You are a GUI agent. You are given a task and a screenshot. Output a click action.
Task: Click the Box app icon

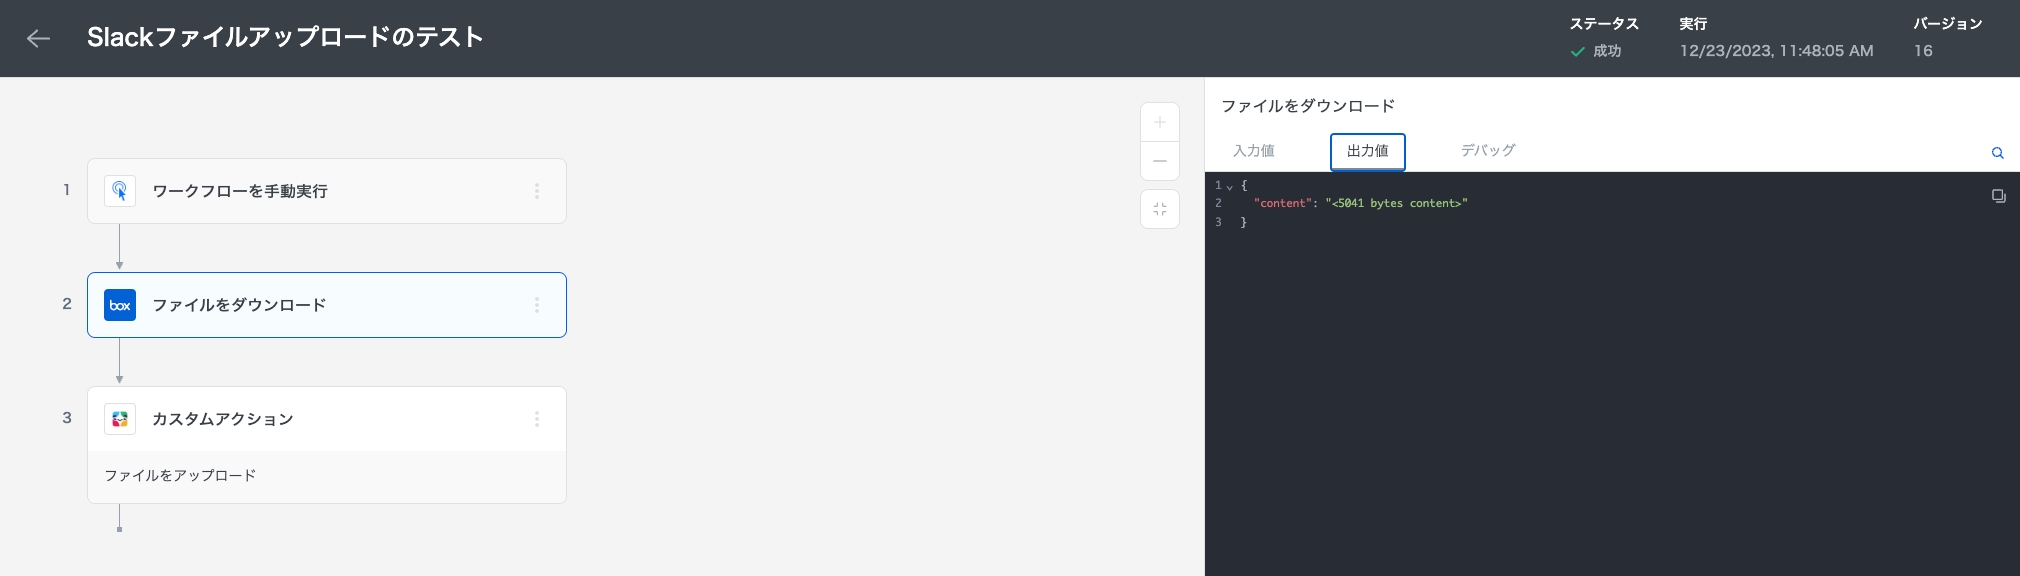coord(120,305)
